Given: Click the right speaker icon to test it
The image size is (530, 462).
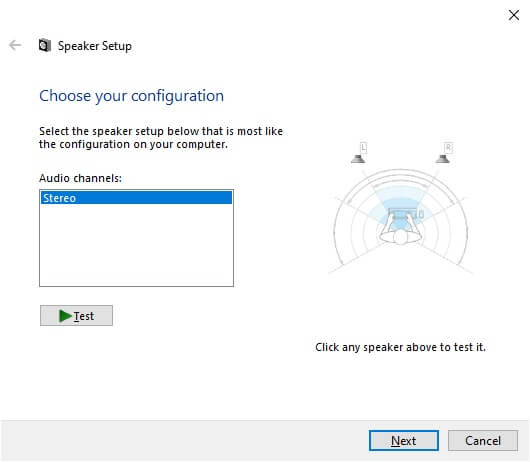Looking at the screenshot, I should click(442, 159).
